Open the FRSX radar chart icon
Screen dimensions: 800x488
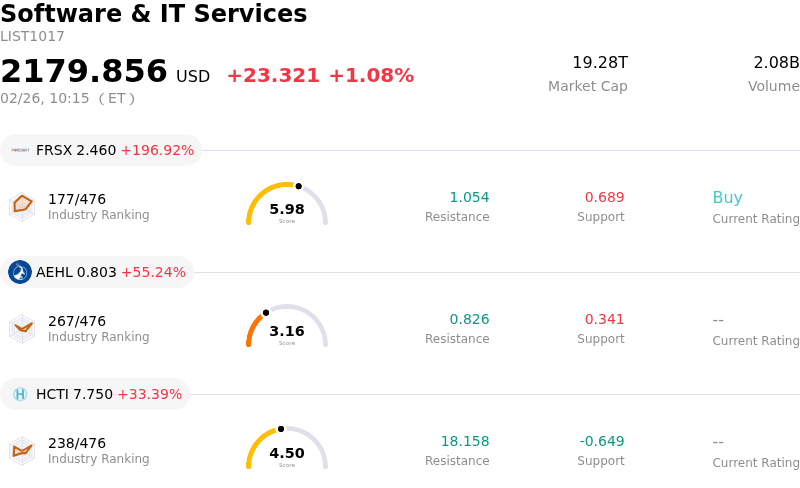(x=22, y=206)
